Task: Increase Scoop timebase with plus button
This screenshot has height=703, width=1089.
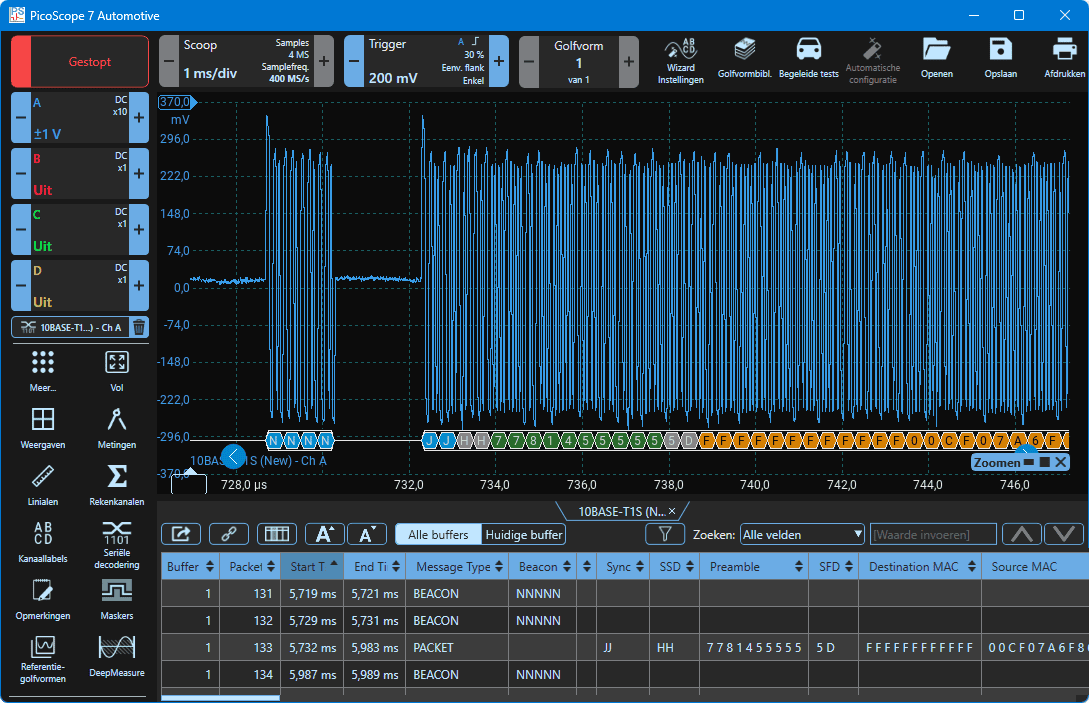Action: pos(323,62)
